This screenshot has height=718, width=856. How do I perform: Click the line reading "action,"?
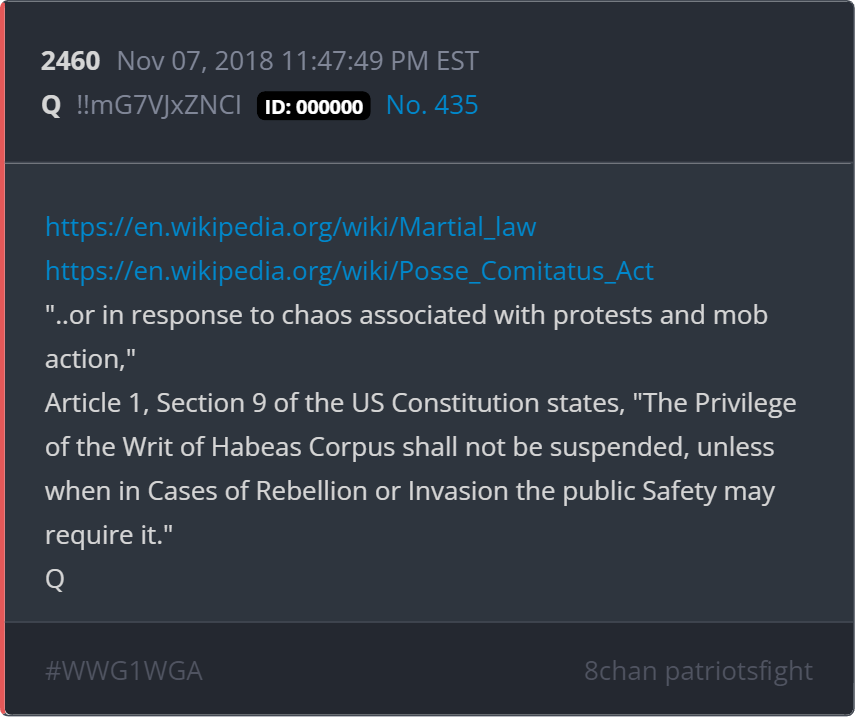click(90, 359)
